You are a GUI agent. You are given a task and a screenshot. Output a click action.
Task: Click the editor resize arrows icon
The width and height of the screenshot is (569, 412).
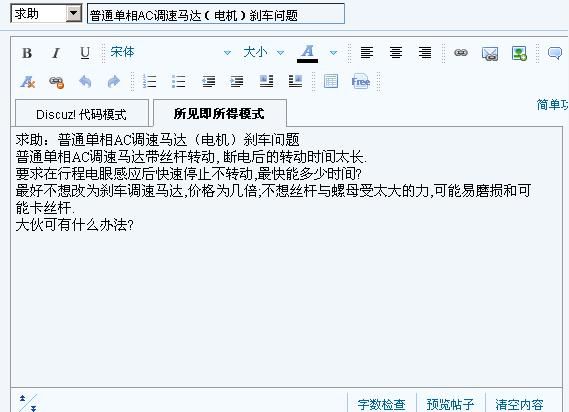pos(28,403)
